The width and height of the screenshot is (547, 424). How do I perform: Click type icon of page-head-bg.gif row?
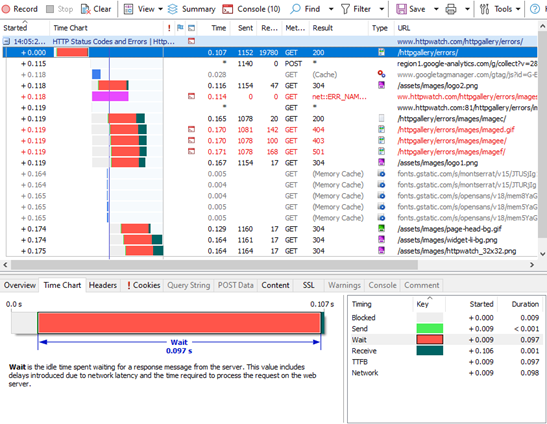(x=381, y=229)
